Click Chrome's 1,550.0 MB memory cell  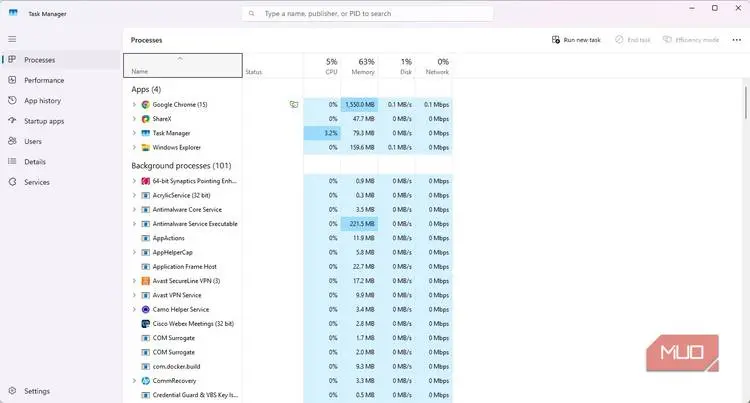pyautogui.click(x=359, y=104)
